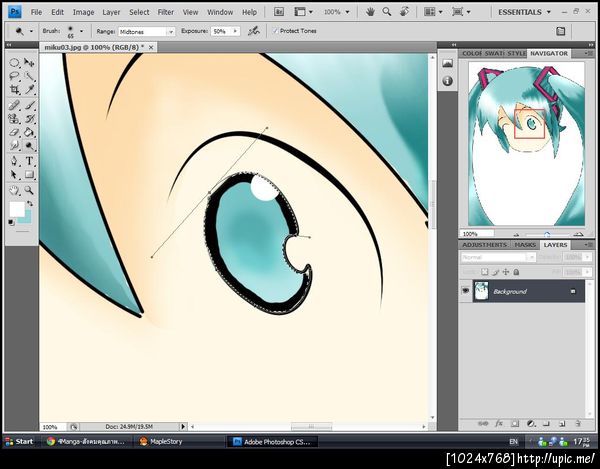The height and width of the screenshot is (469, 600).
Task: Click the Windows Start button
Action: pyautogui.click(x=19, y=441)
